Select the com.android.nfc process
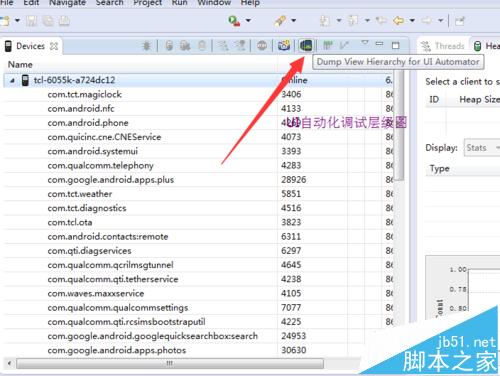 pyautogui.click(x=81, y=109)
